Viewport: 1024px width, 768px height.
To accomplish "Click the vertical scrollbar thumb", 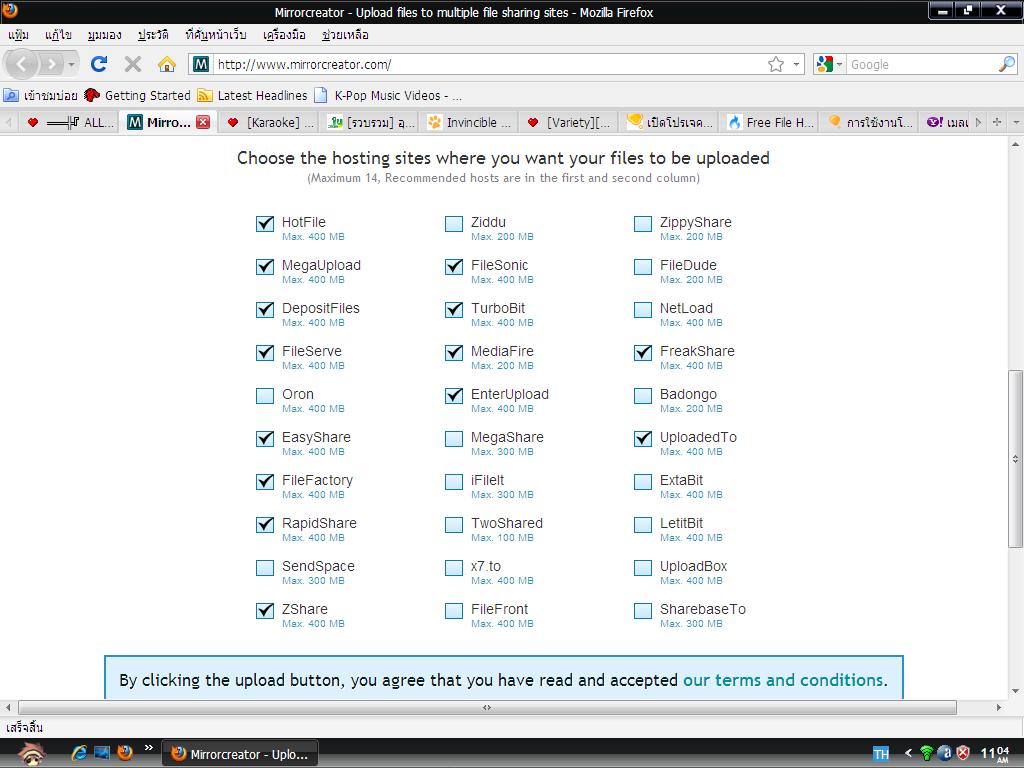I will [1015, 458].
